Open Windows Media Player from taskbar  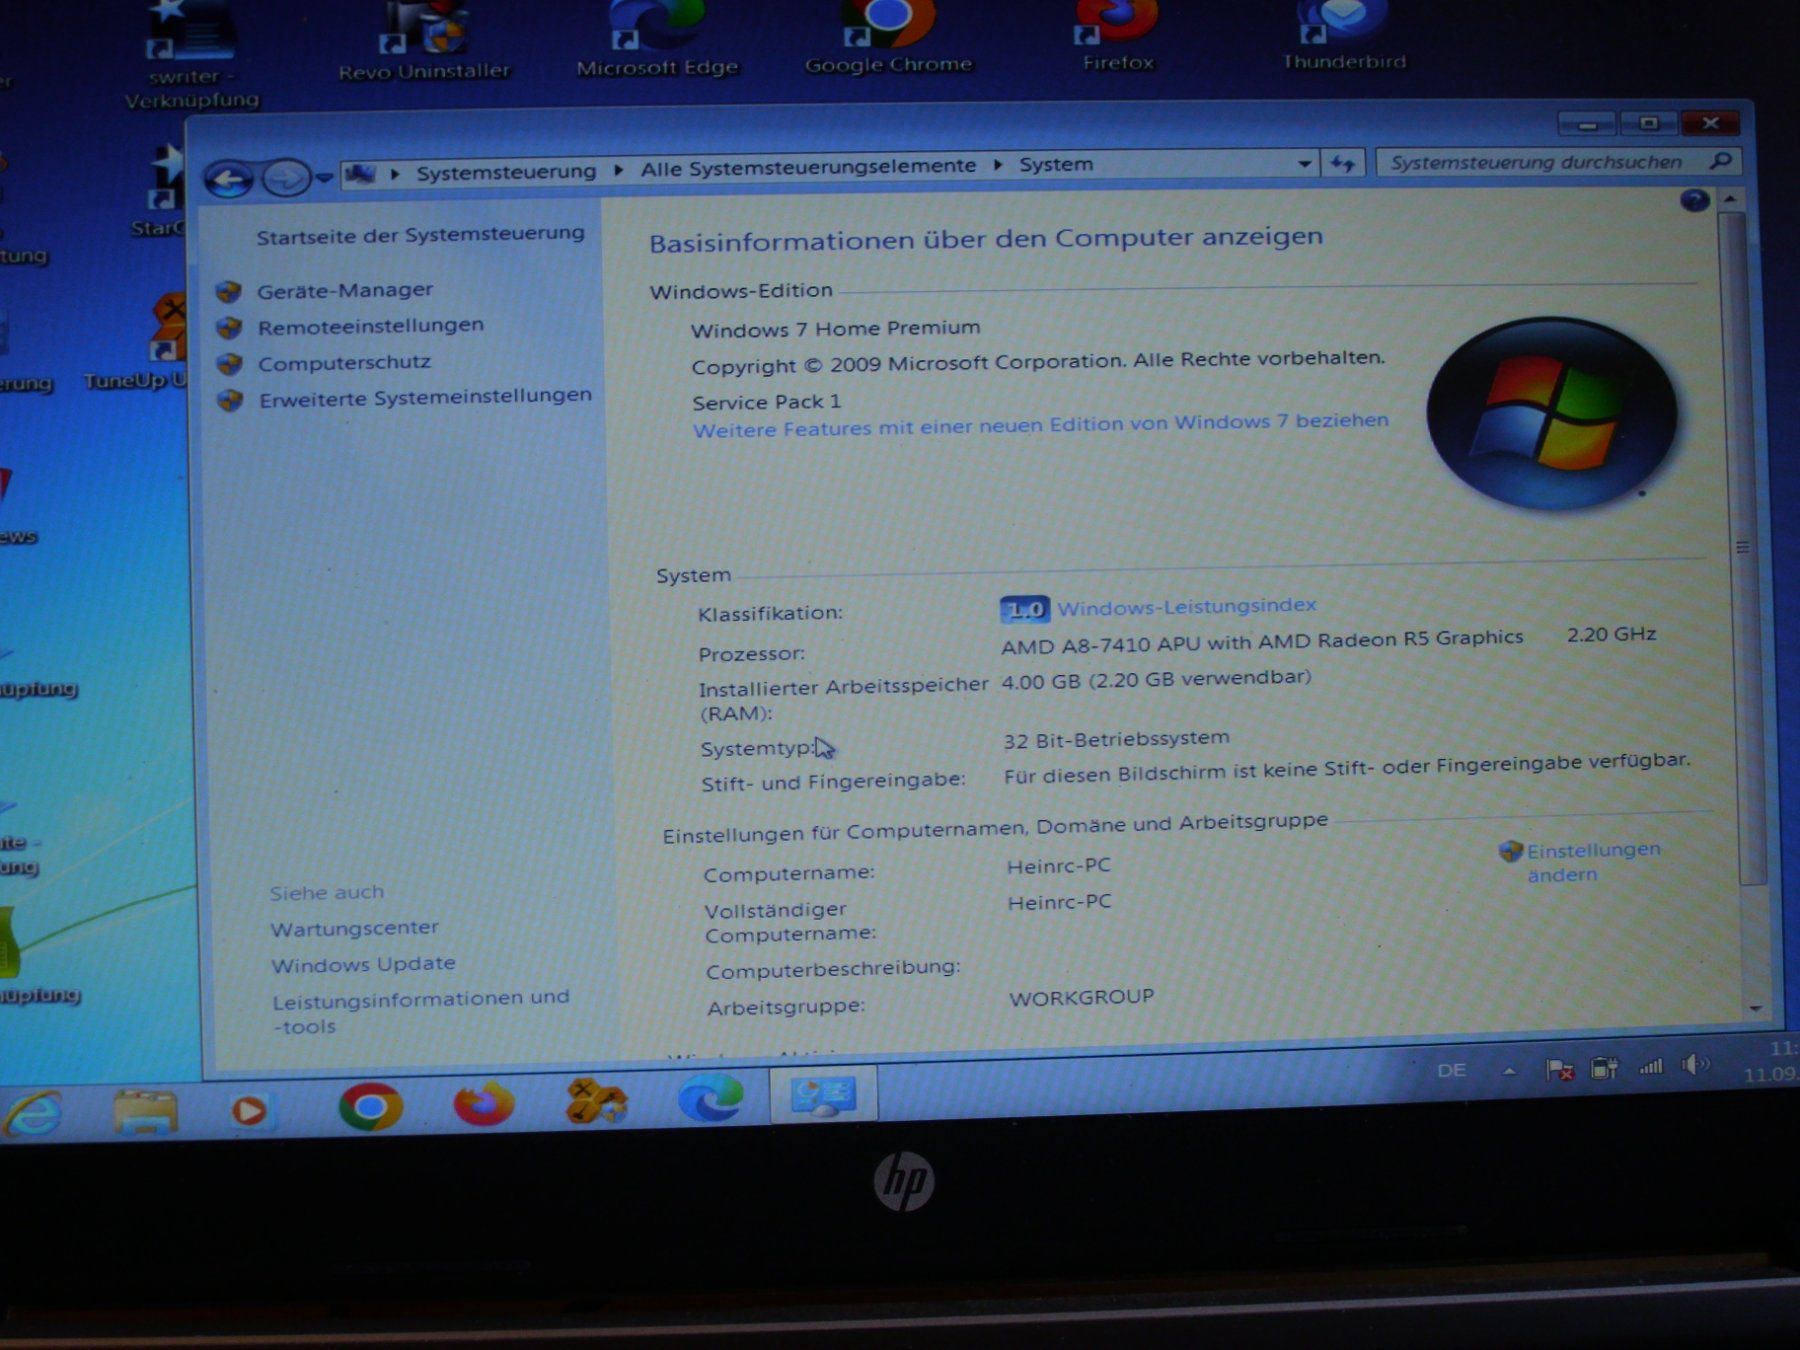[248, 1110]
